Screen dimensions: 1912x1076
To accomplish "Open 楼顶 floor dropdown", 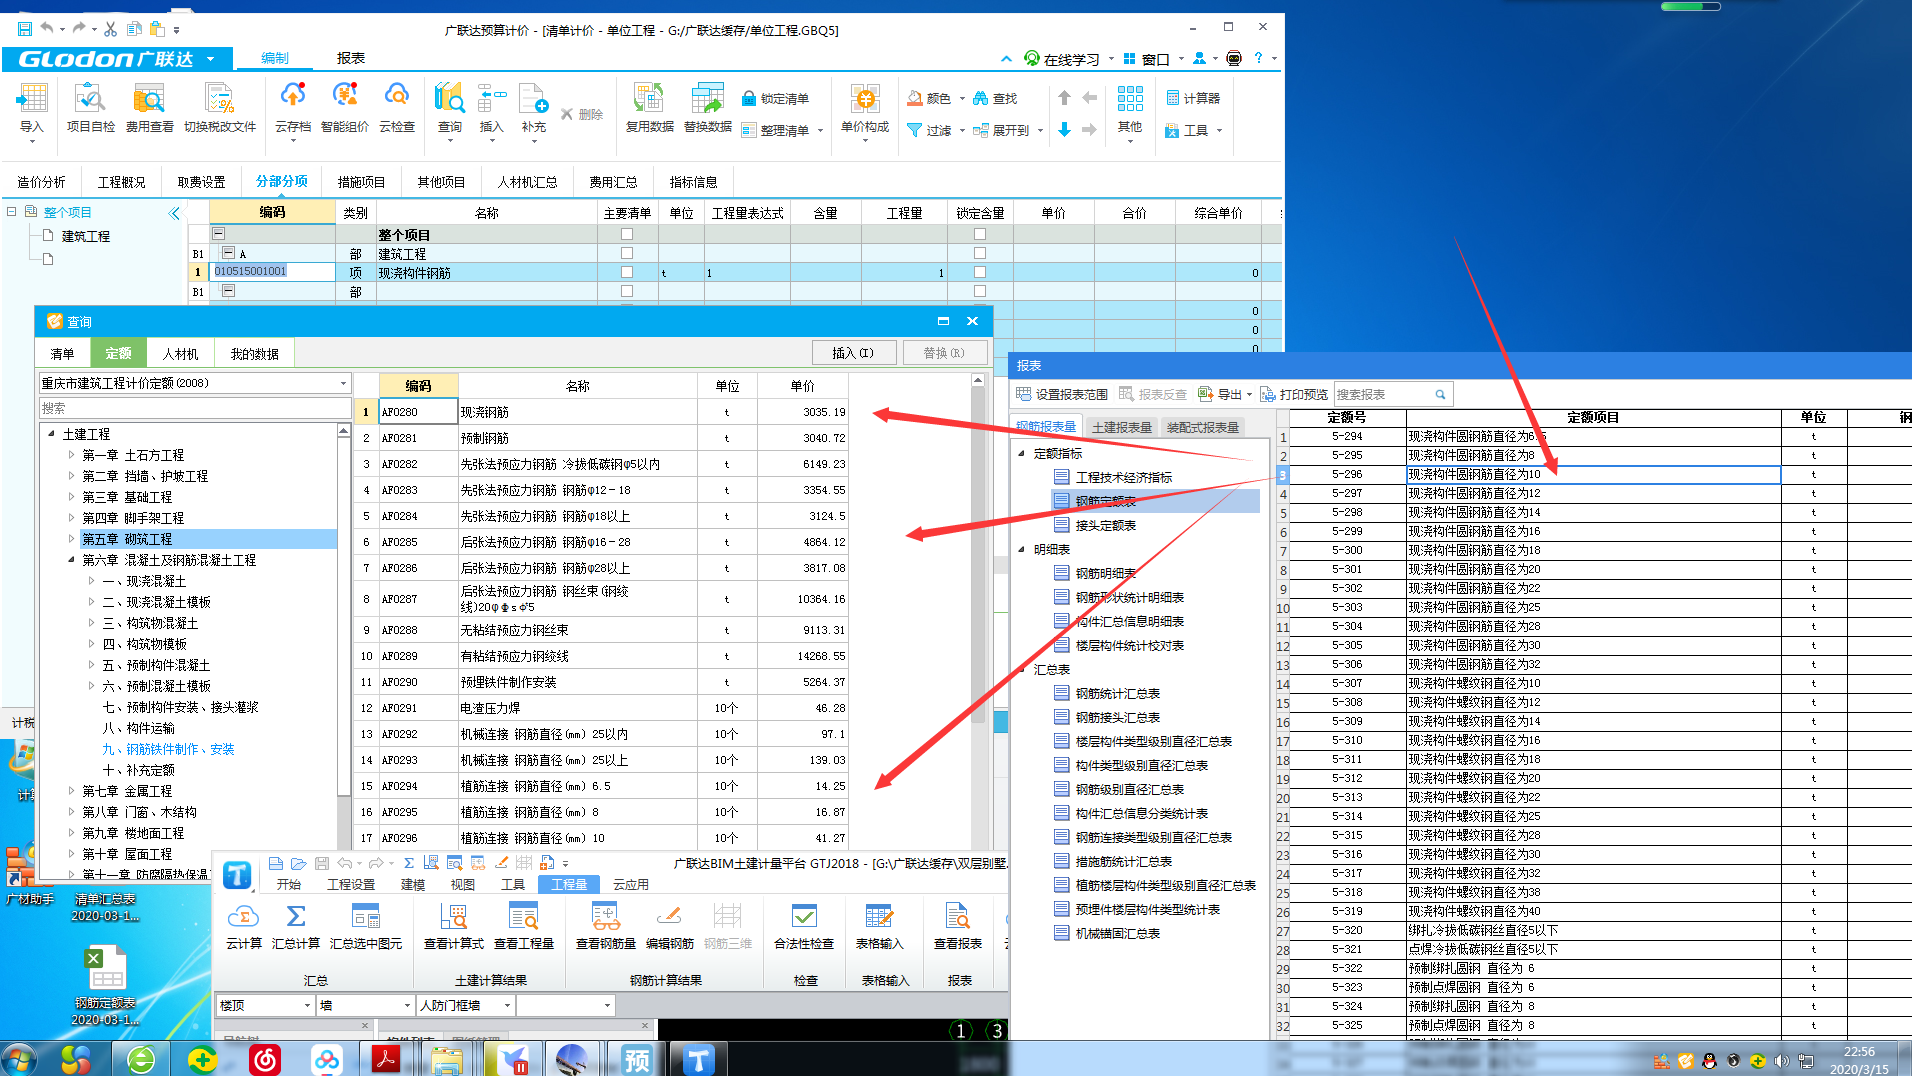I will pos(307,1005).
